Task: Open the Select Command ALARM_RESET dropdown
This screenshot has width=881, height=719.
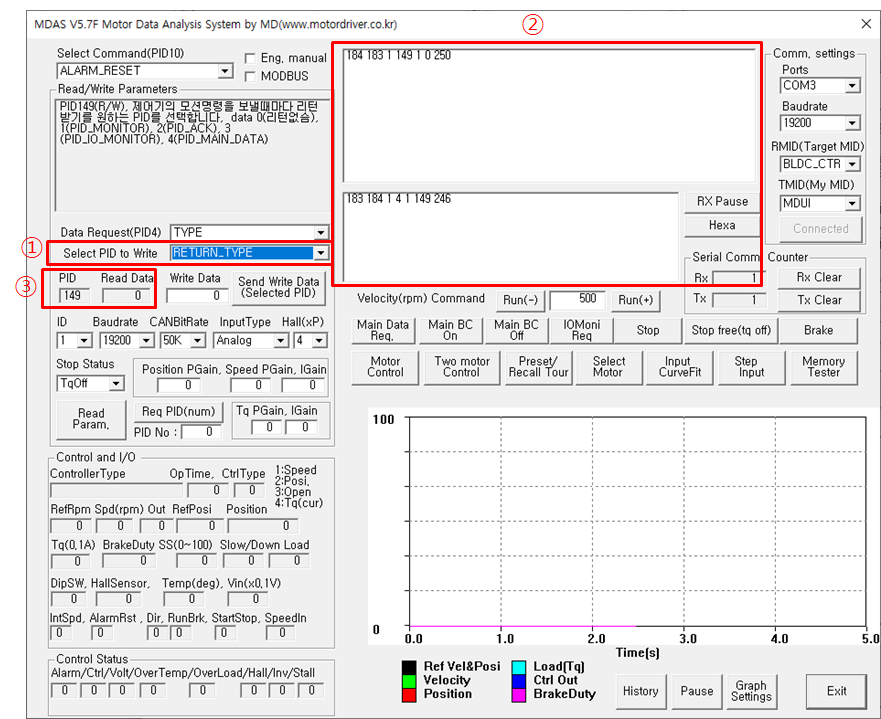Action: click(225, 71)
